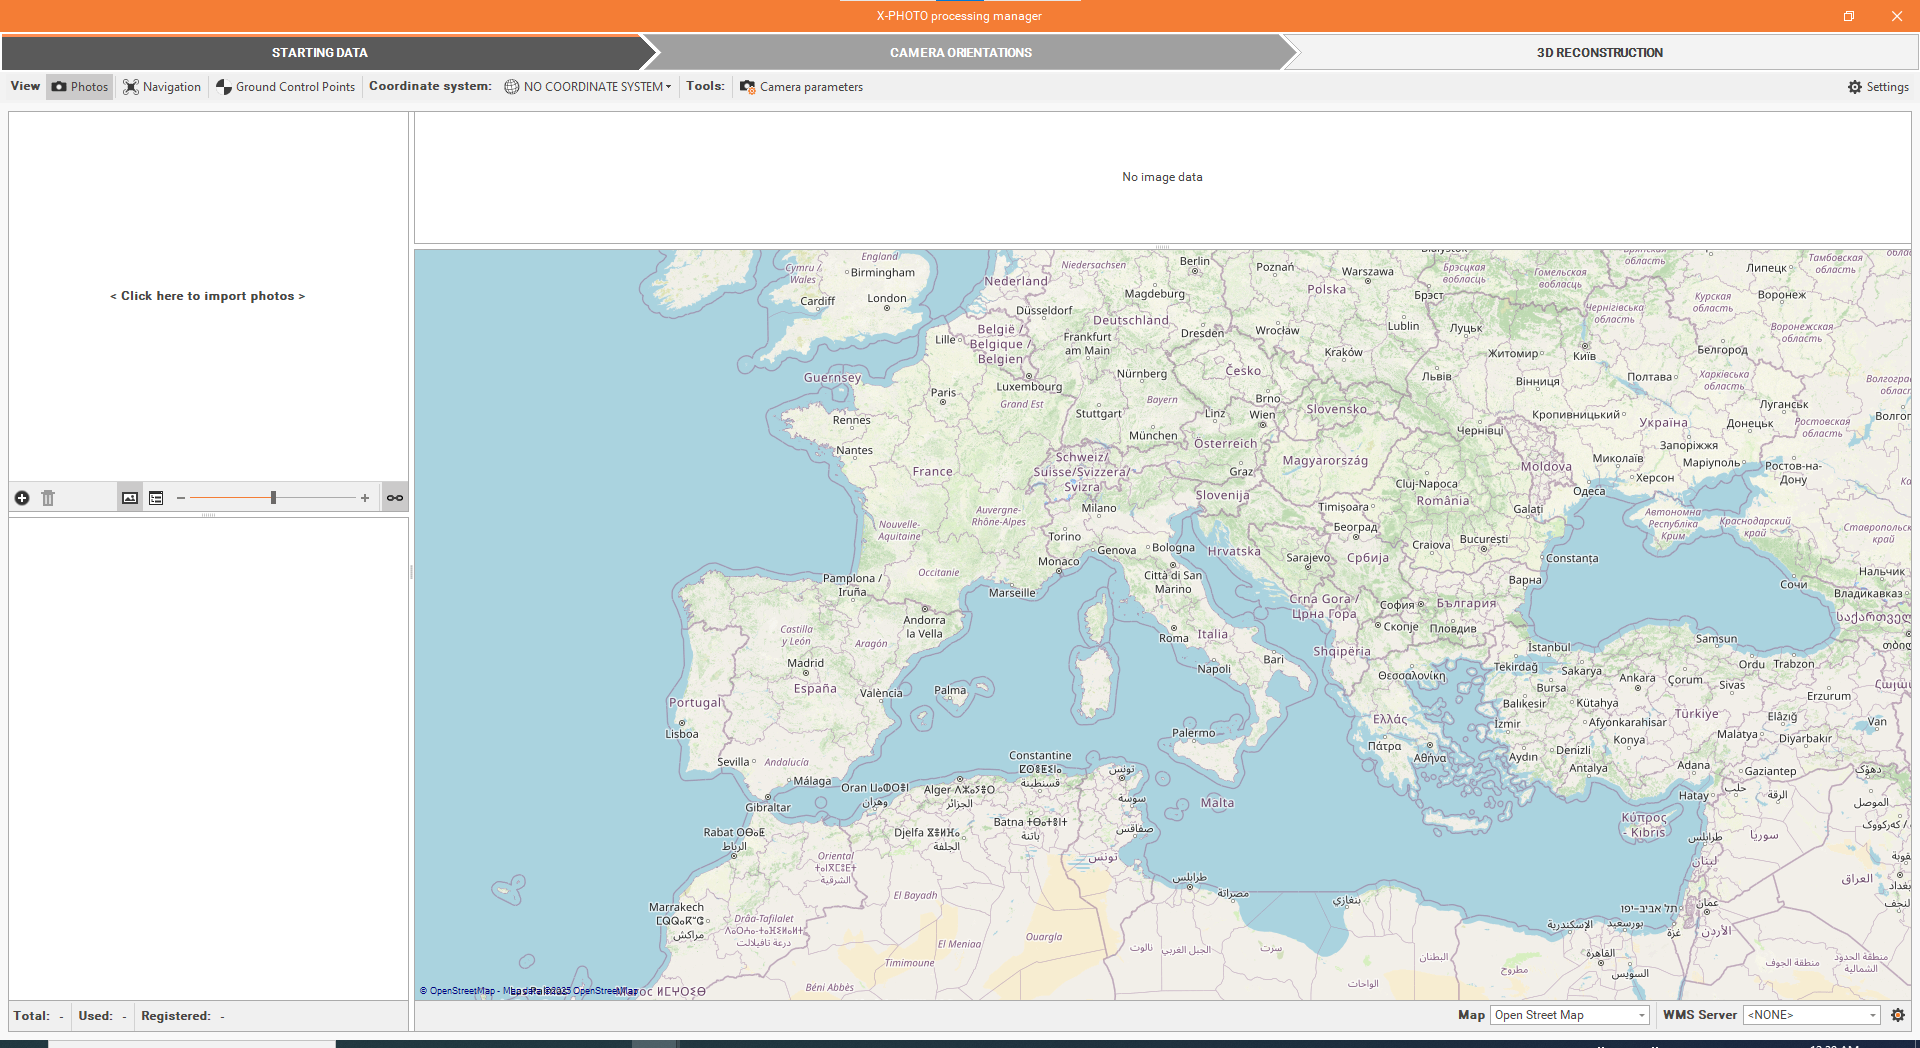The image size is (1920, 1048).
Task: Click the trash icon to delete photos
Action: point(48,498)
